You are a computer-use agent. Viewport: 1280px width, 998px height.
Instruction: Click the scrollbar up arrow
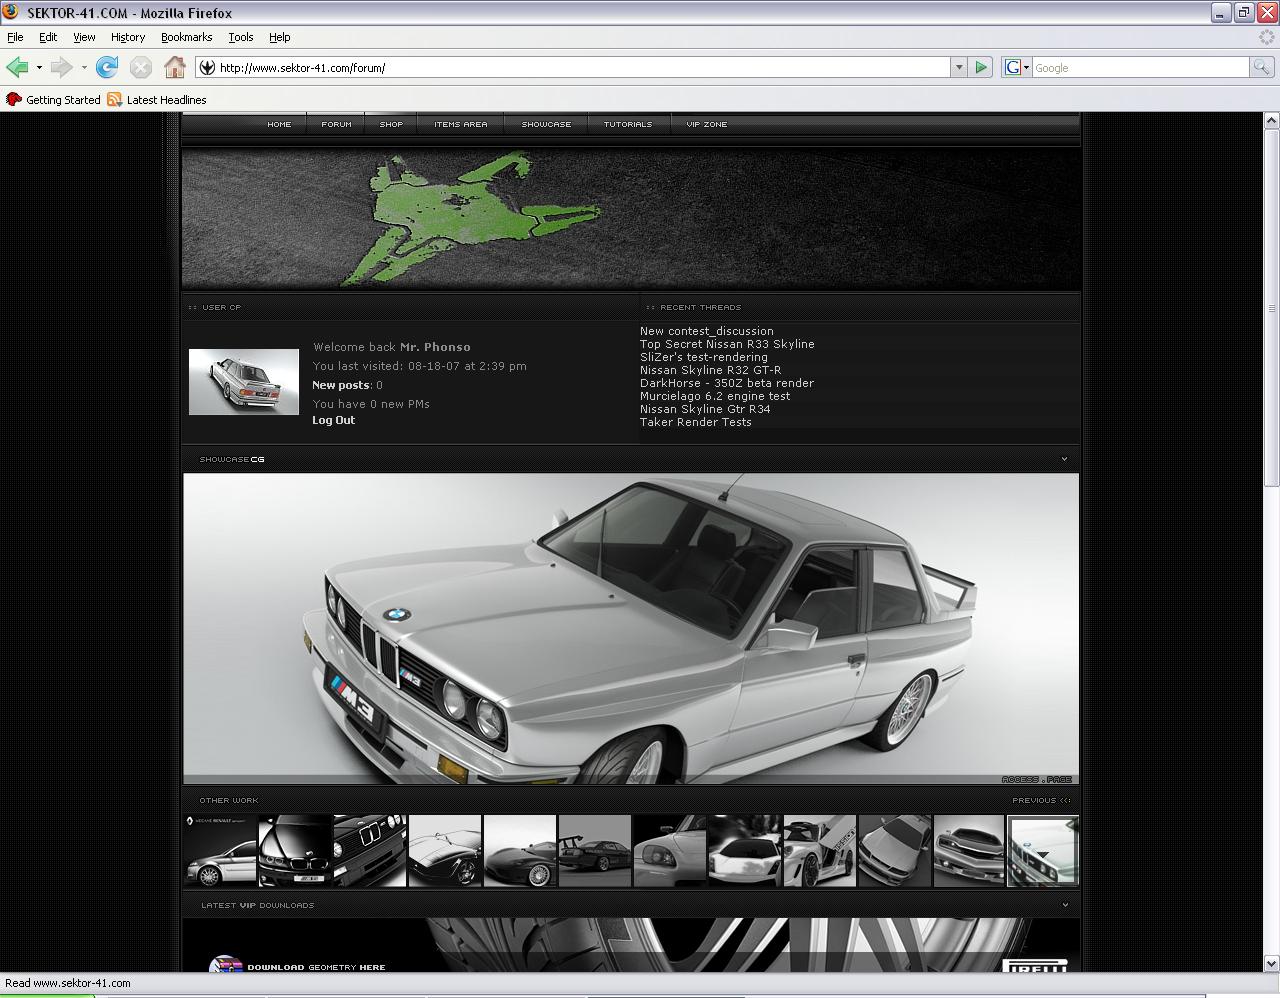[x=1271, y=121]
